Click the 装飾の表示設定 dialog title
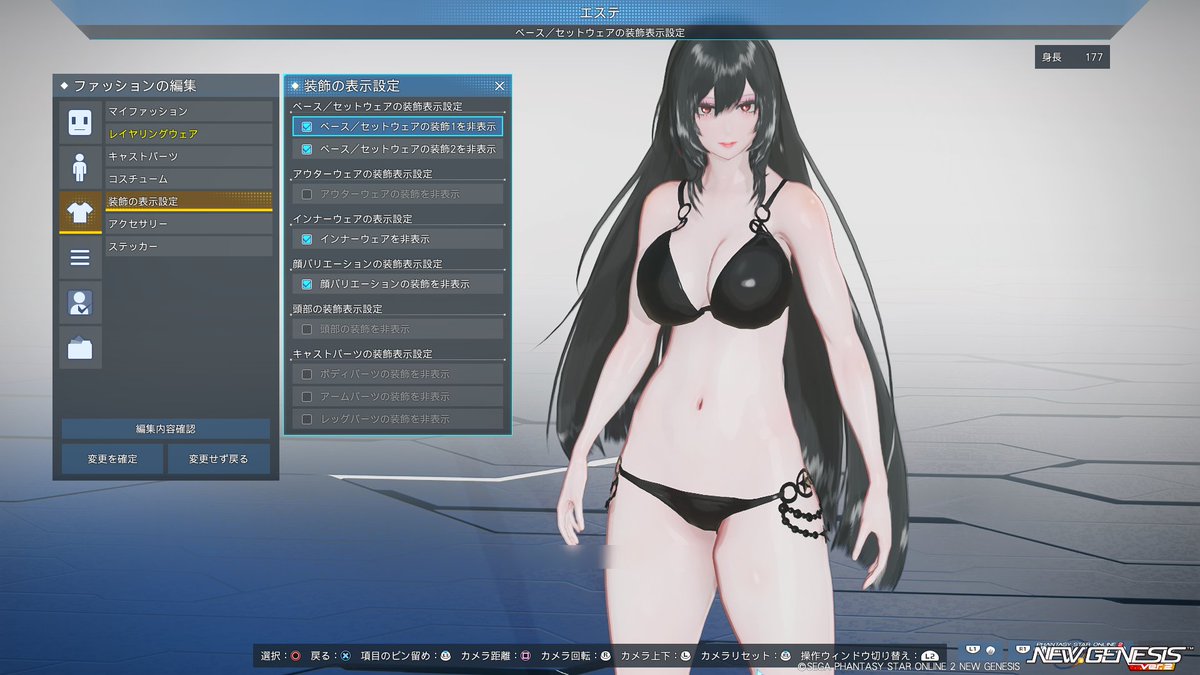Image resolution: width=1200 pixels, height=675 pixels. coord(350,86)
